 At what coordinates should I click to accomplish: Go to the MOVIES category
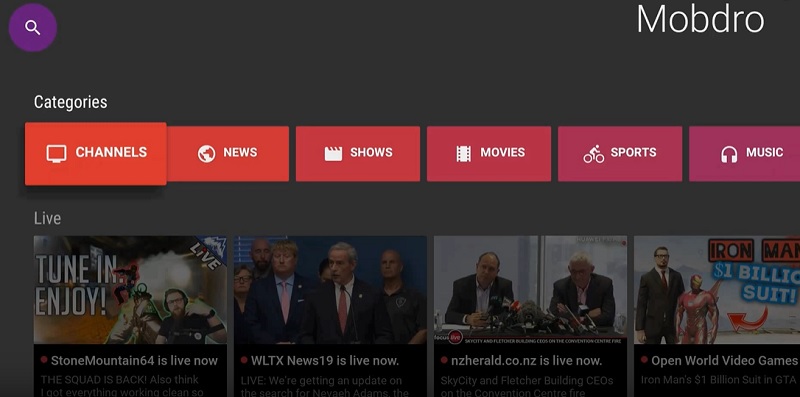click(489, 154)
